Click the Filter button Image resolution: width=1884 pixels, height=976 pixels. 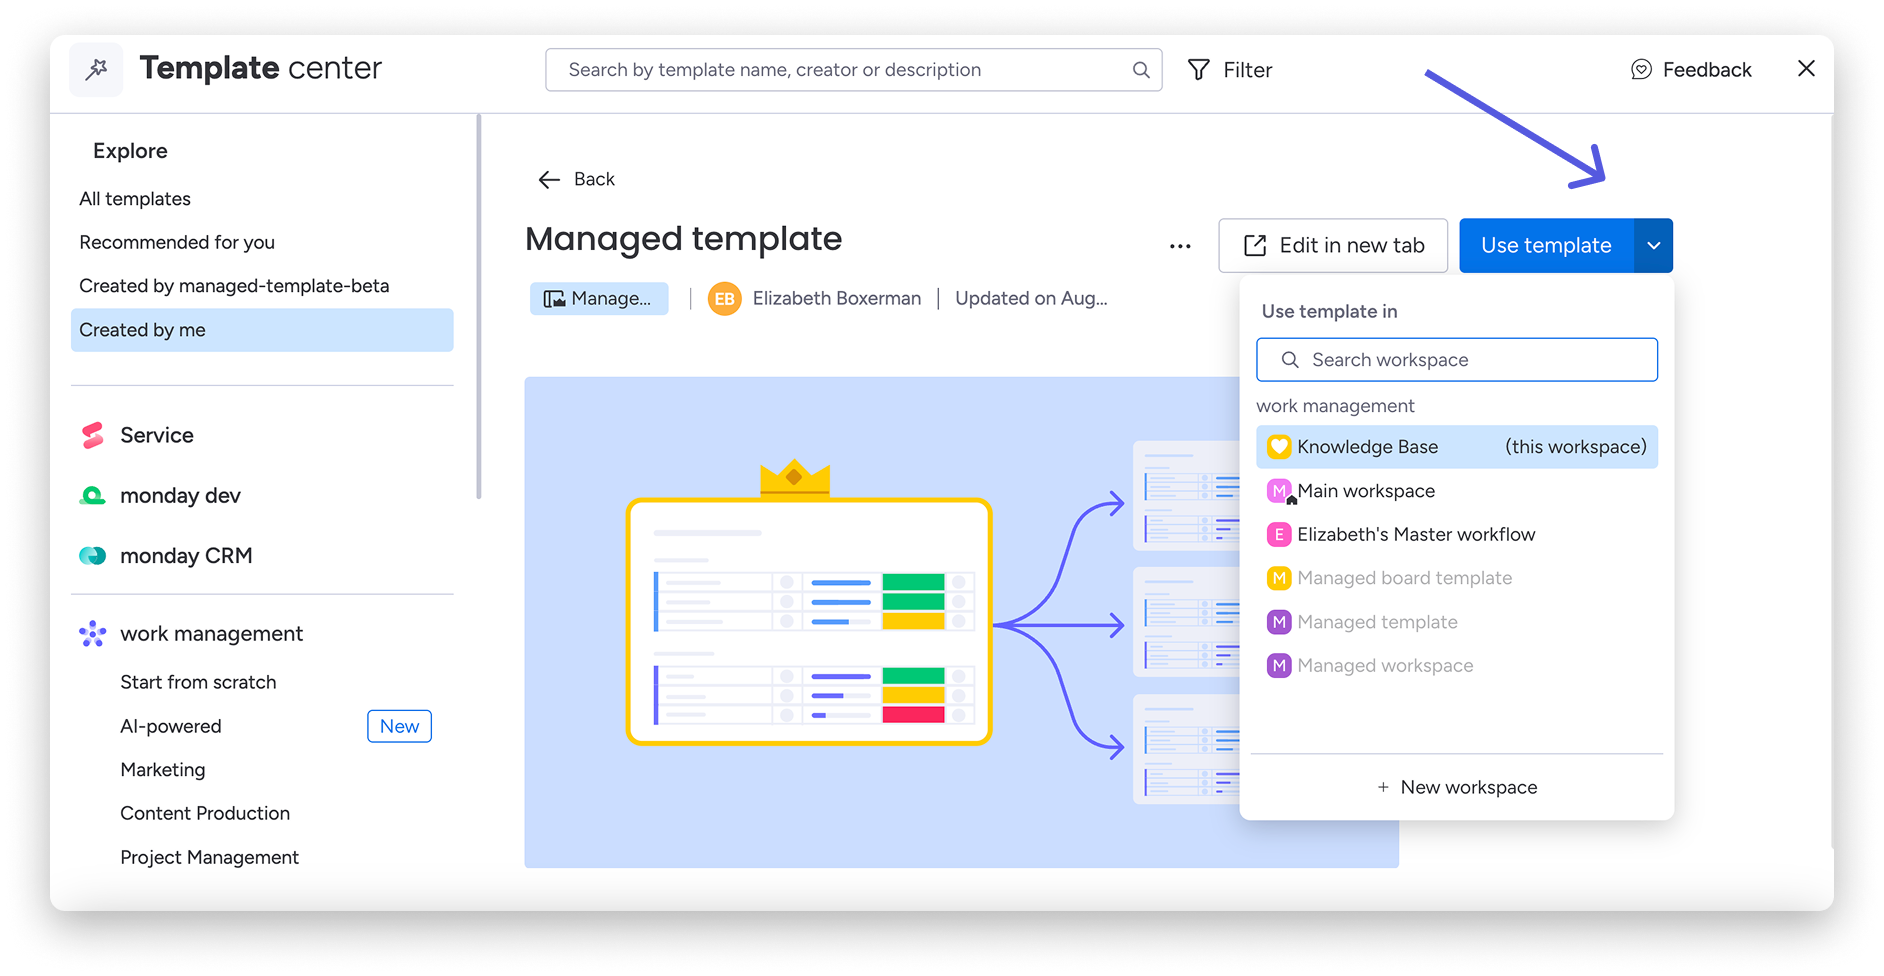tap(1230, 70)
